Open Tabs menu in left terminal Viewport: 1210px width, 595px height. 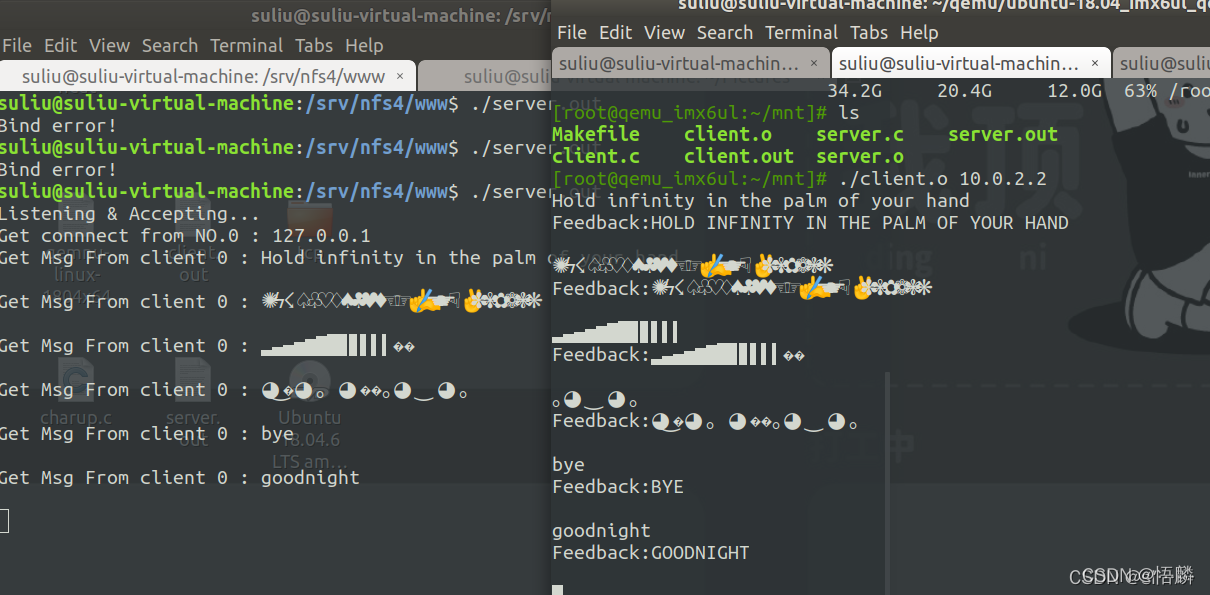(x=314, y=46)
